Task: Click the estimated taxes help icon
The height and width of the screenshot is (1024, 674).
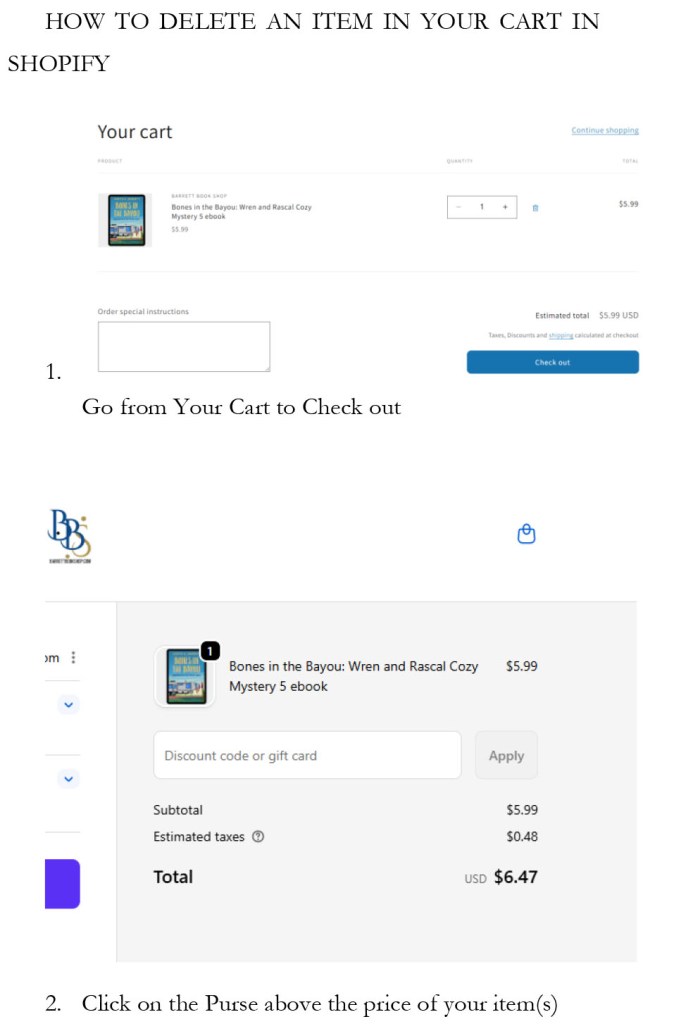Action: (258, 837)
